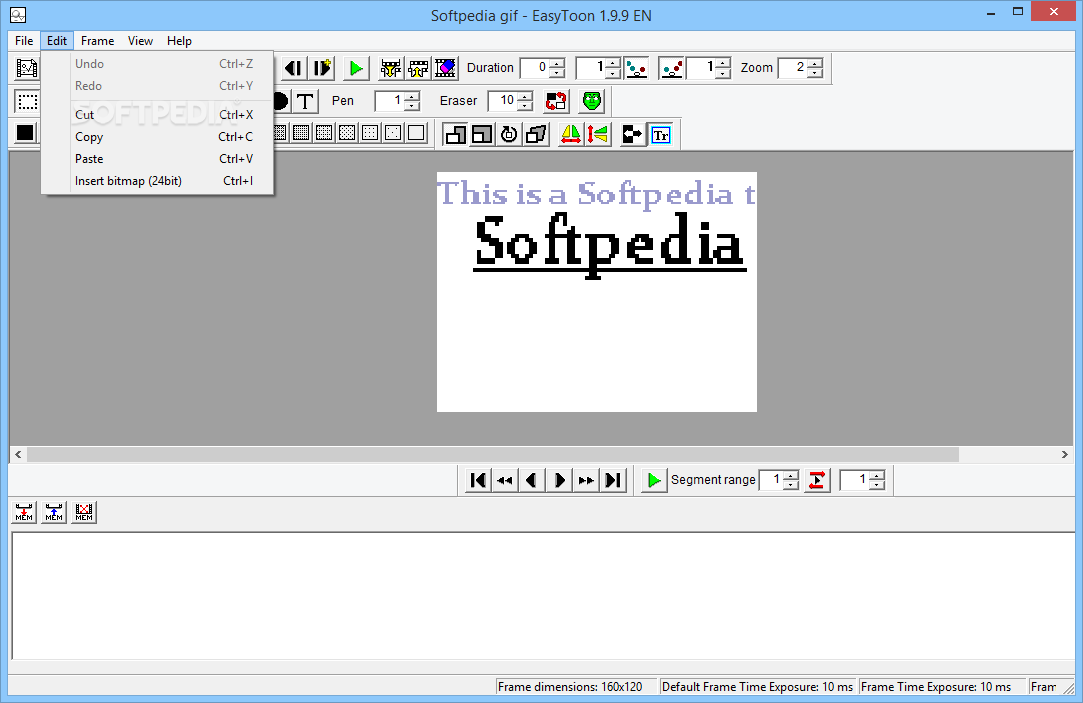This screenshot has height=703, width=1083.
Task: Choose Paste from the Edit menu
Action: 157,159
